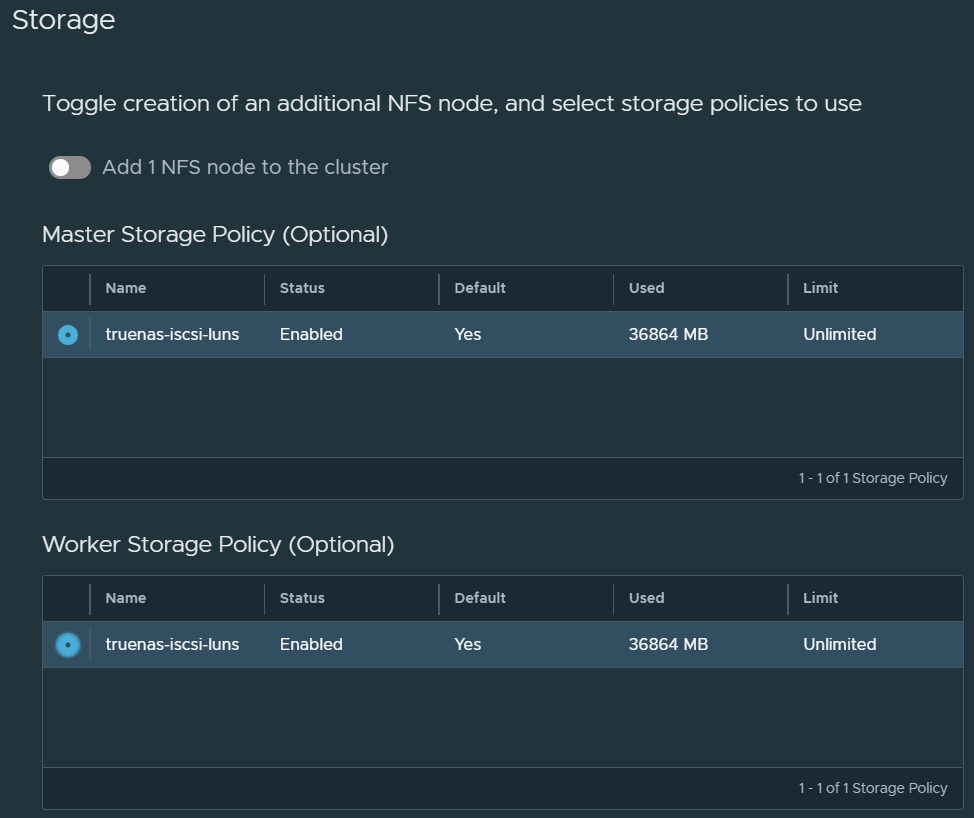Image resolution: width=974 pixels, height=818 pixels.
Task: Click truenas-iscsi-luns name in Worker table row
Action: pyautogui.click(x=172, y=645)
